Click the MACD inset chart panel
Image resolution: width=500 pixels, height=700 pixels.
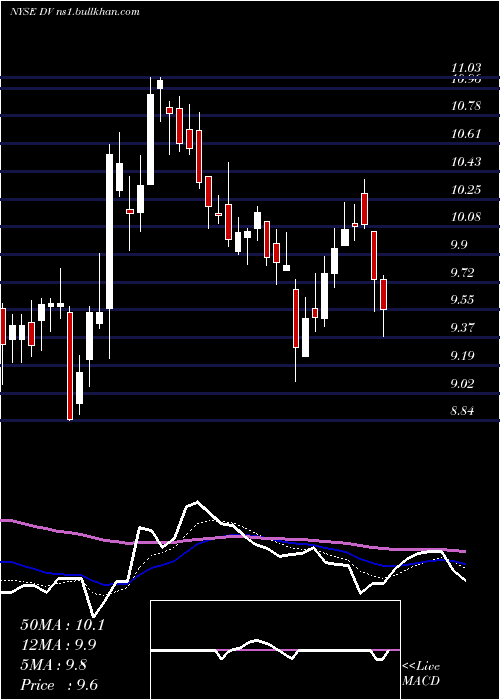[275, 650]
